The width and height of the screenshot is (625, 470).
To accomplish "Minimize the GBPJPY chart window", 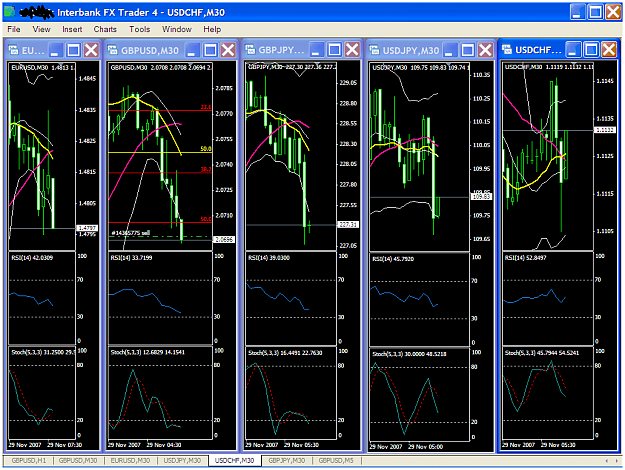I will tap(316, 50).
